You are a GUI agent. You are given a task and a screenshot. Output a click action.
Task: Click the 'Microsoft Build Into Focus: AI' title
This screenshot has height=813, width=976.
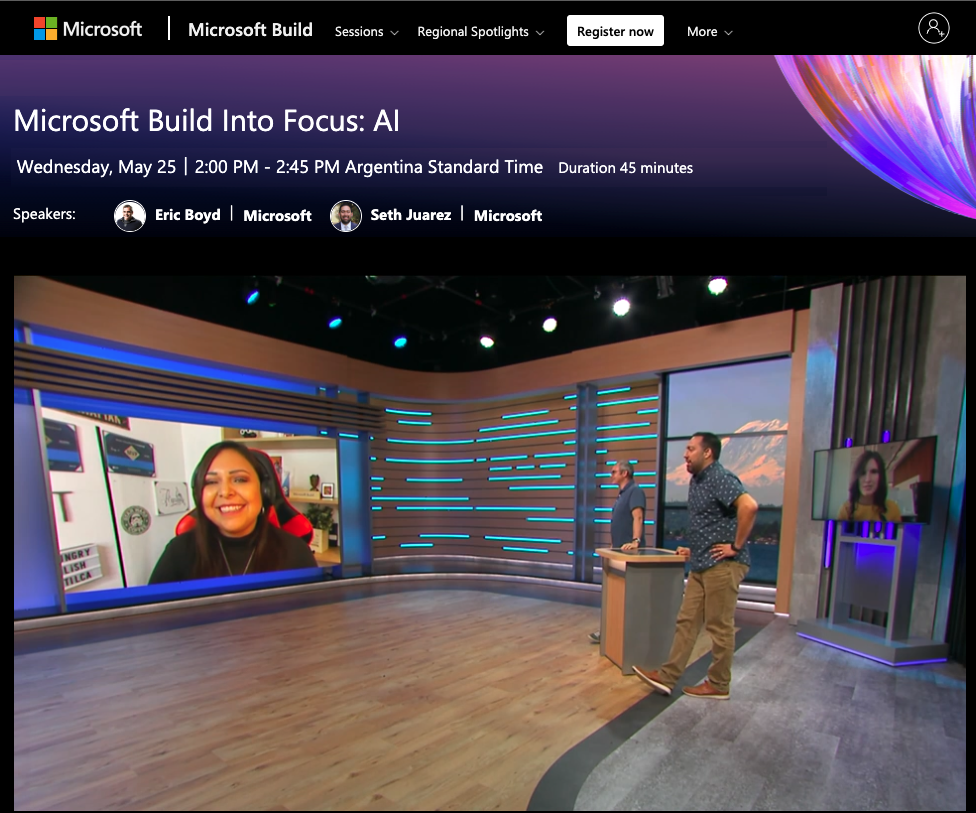click(207, 121)
